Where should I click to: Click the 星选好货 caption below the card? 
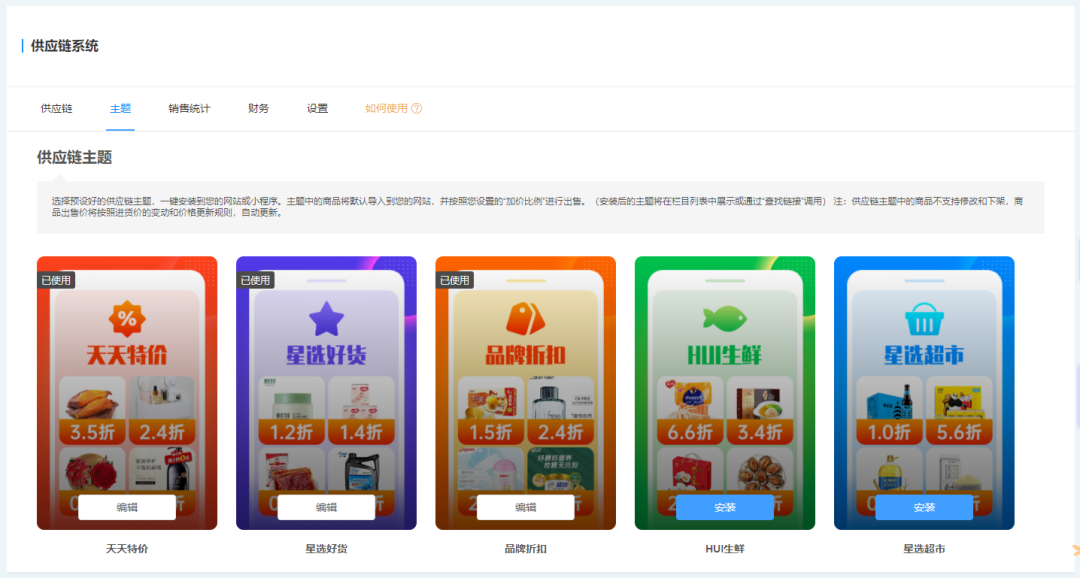pyautogui.click(x=326, y=549)
